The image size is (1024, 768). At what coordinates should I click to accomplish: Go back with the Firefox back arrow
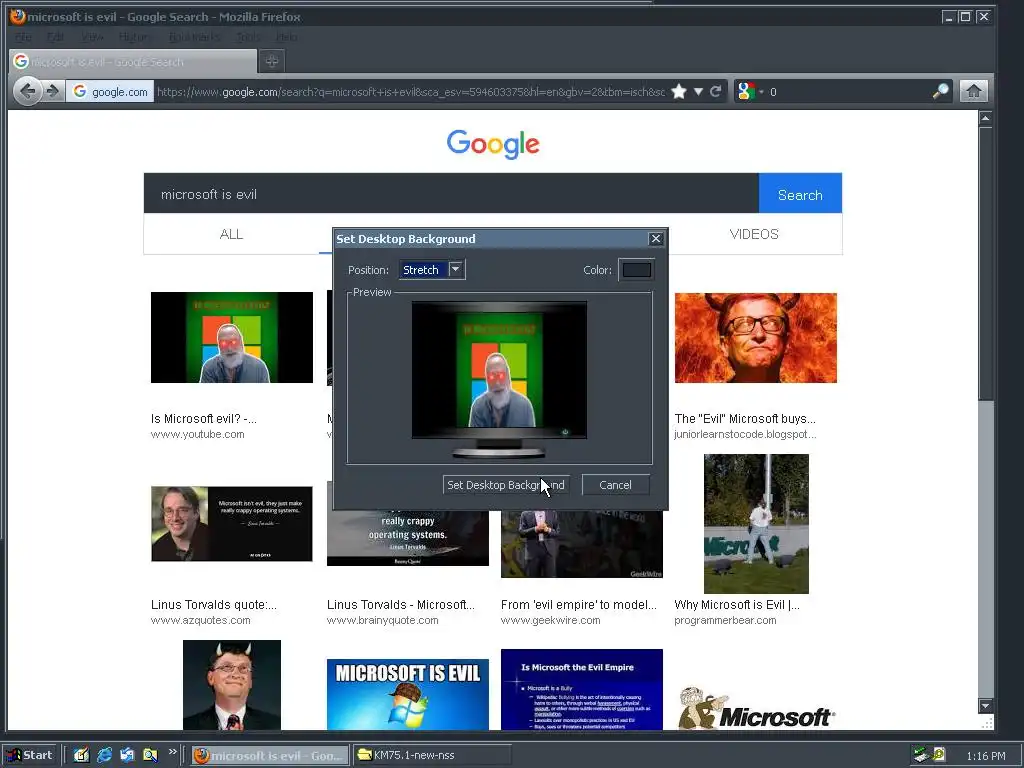pos(27,91)
